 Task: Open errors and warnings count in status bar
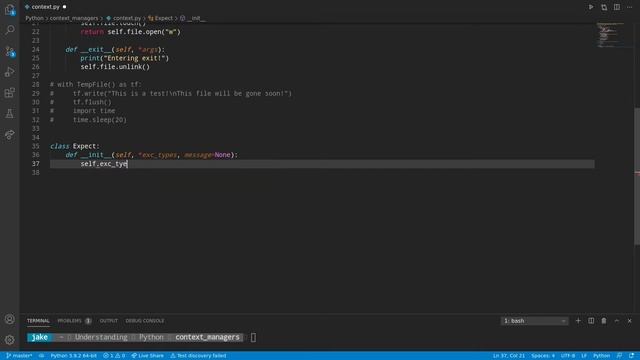coord(114,356)
